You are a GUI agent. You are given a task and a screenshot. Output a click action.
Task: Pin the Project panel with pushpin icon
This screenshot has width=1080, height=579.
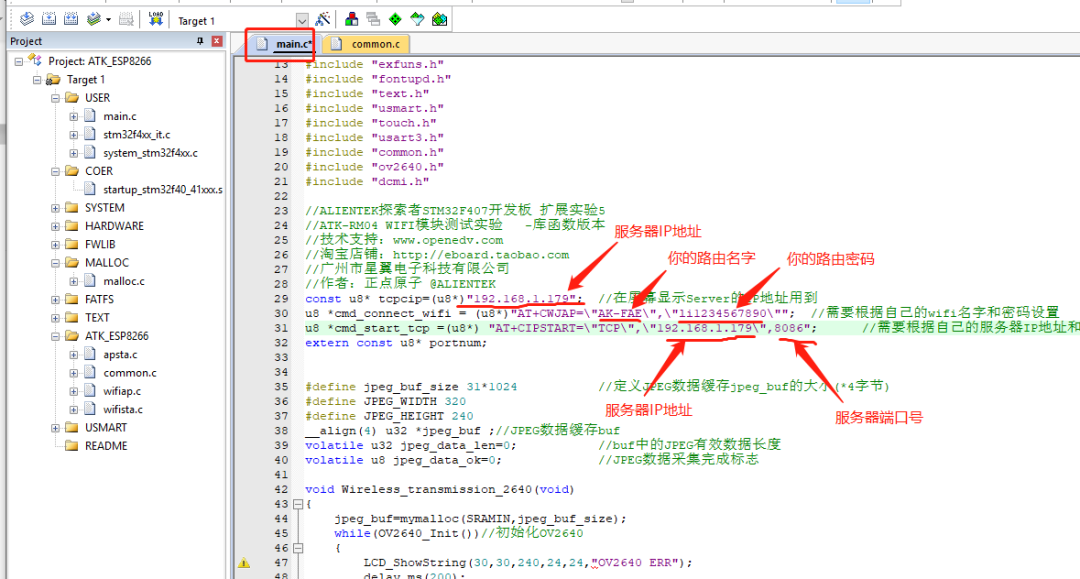[x=200, y=41]
